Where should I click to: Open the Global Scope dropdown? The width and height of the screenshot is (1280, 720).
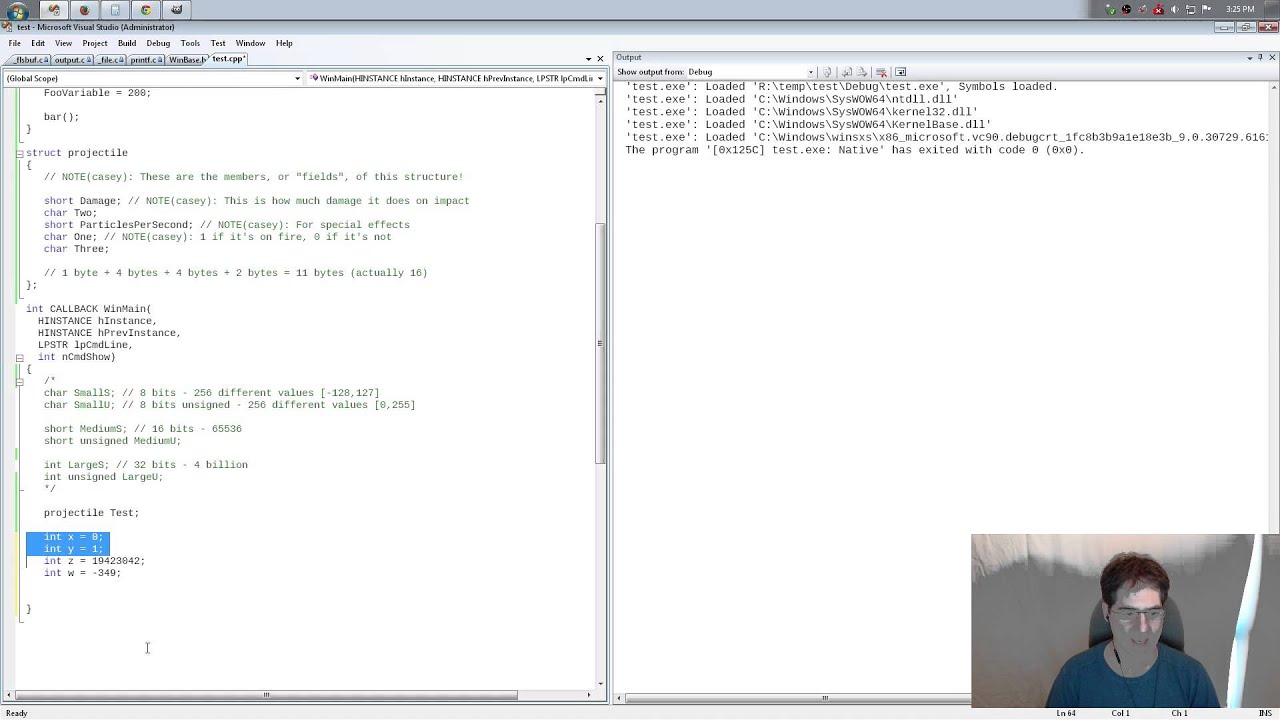click(152, 78)
